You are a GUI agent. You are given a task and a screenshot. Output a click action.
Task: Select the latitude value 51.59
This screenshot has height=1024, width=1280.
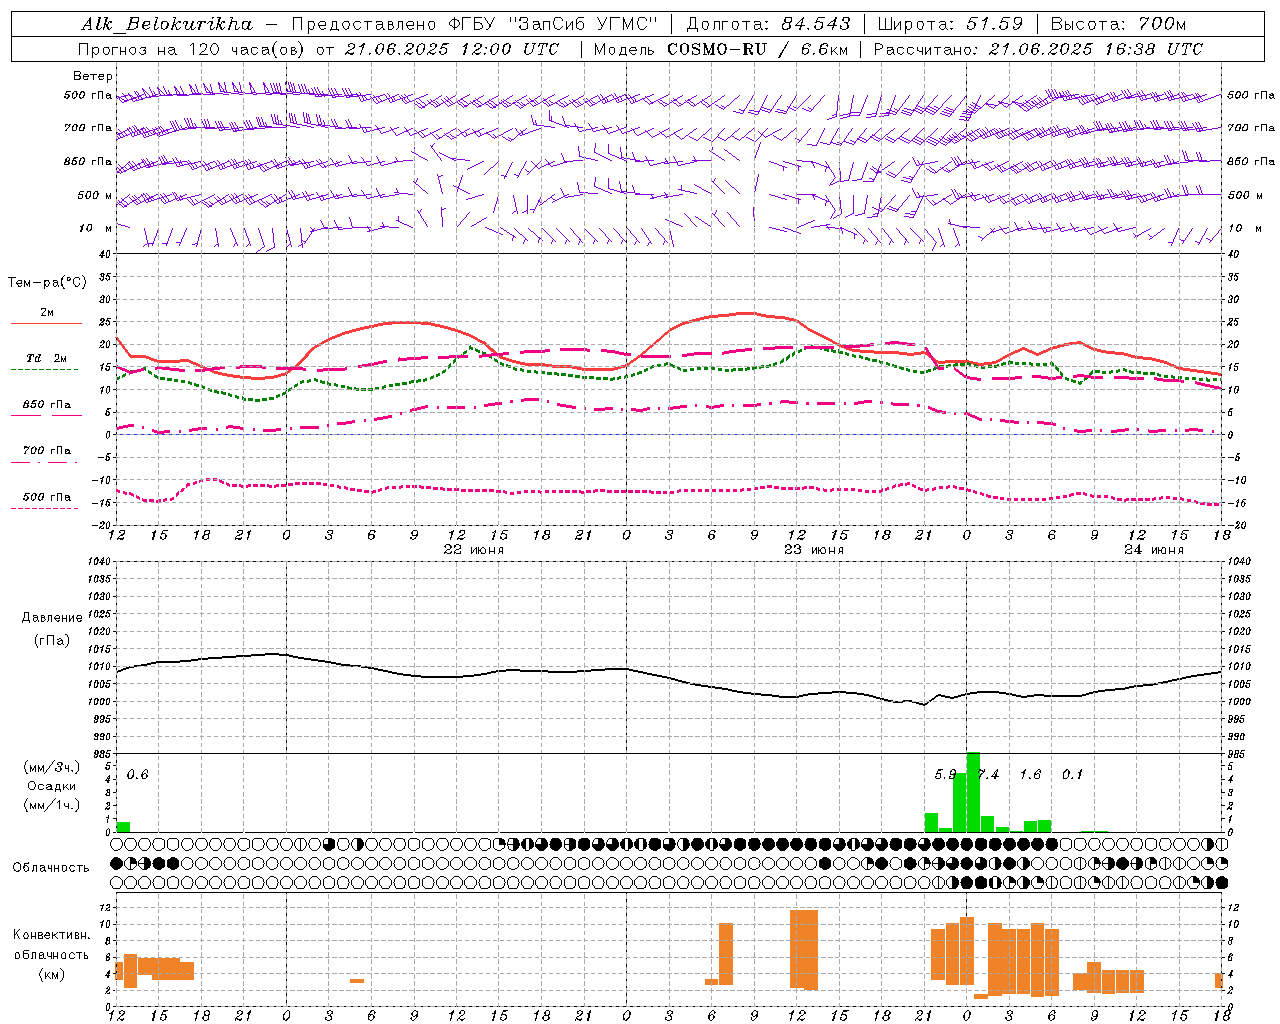(x=995, y=24)
